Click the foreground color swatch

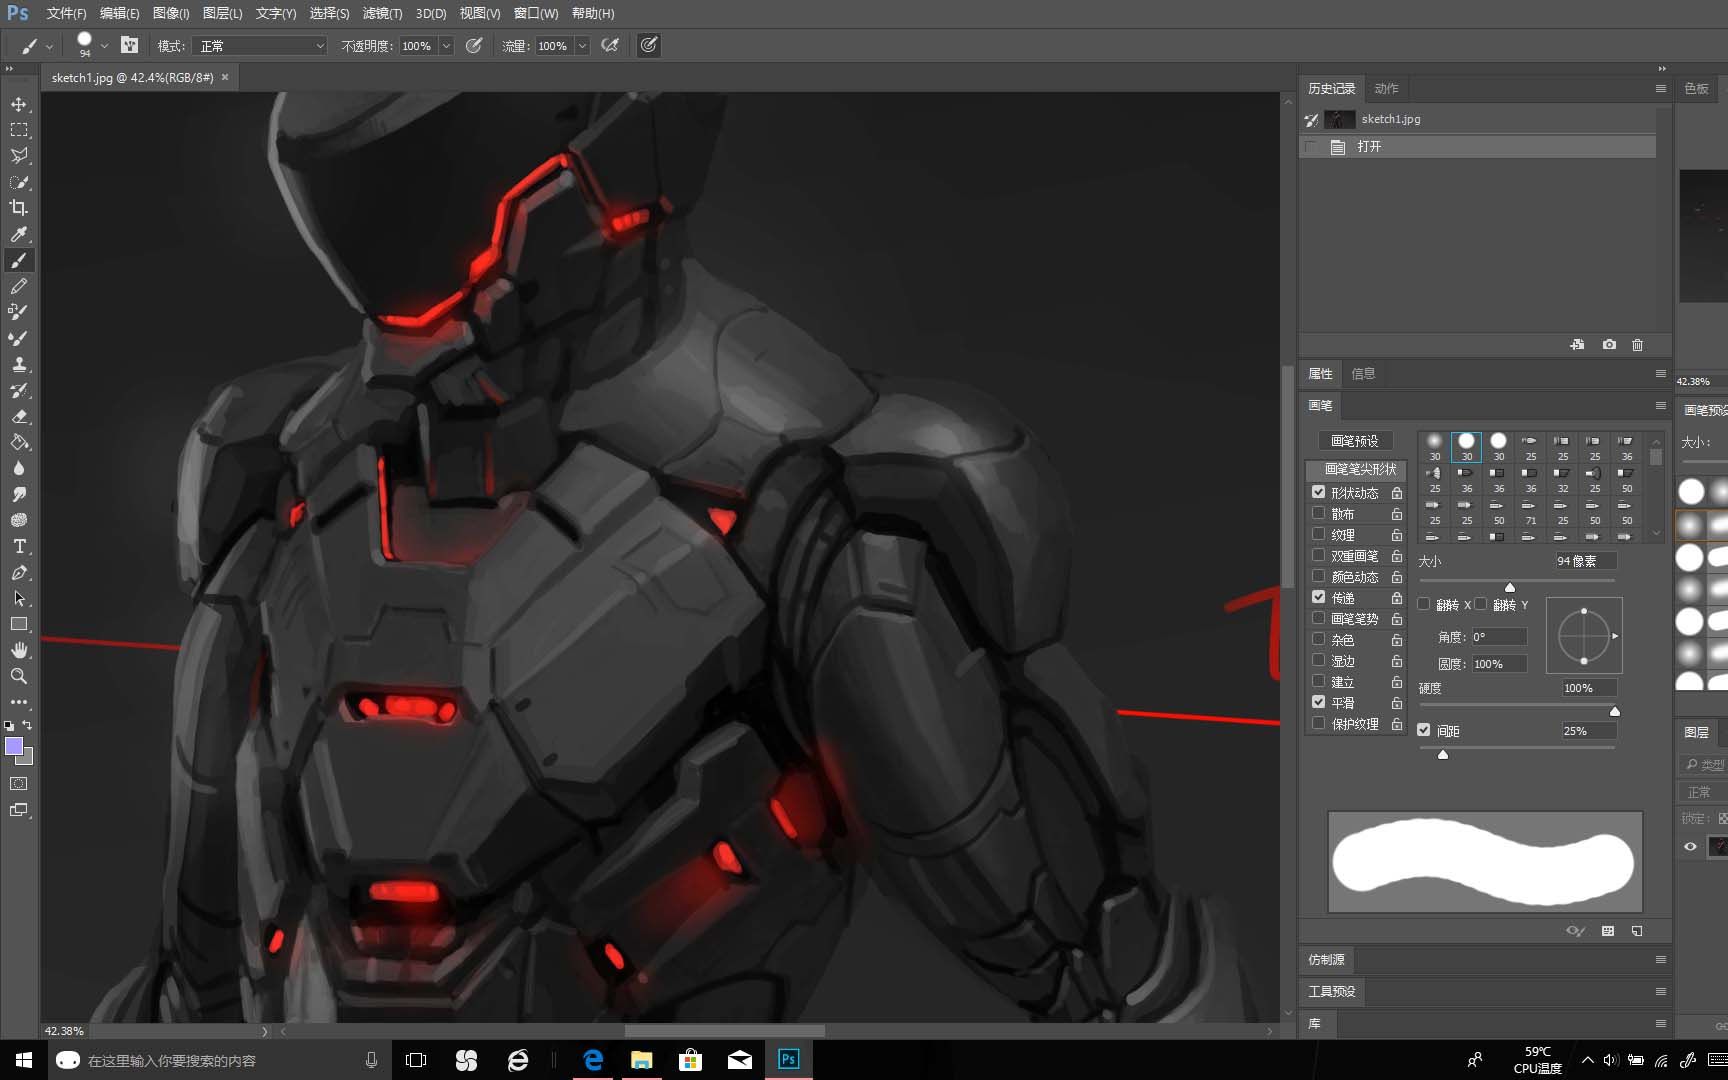tap(14, 746)
